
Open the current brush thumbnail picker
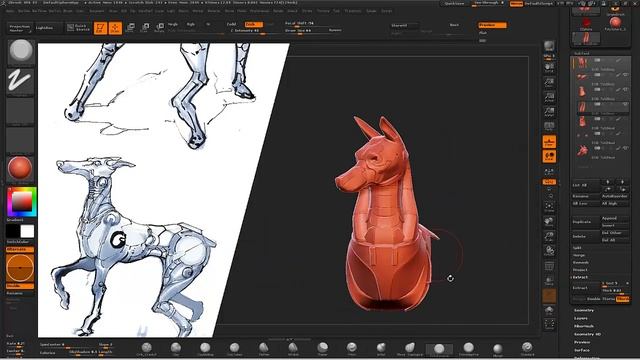click(20, 52)
